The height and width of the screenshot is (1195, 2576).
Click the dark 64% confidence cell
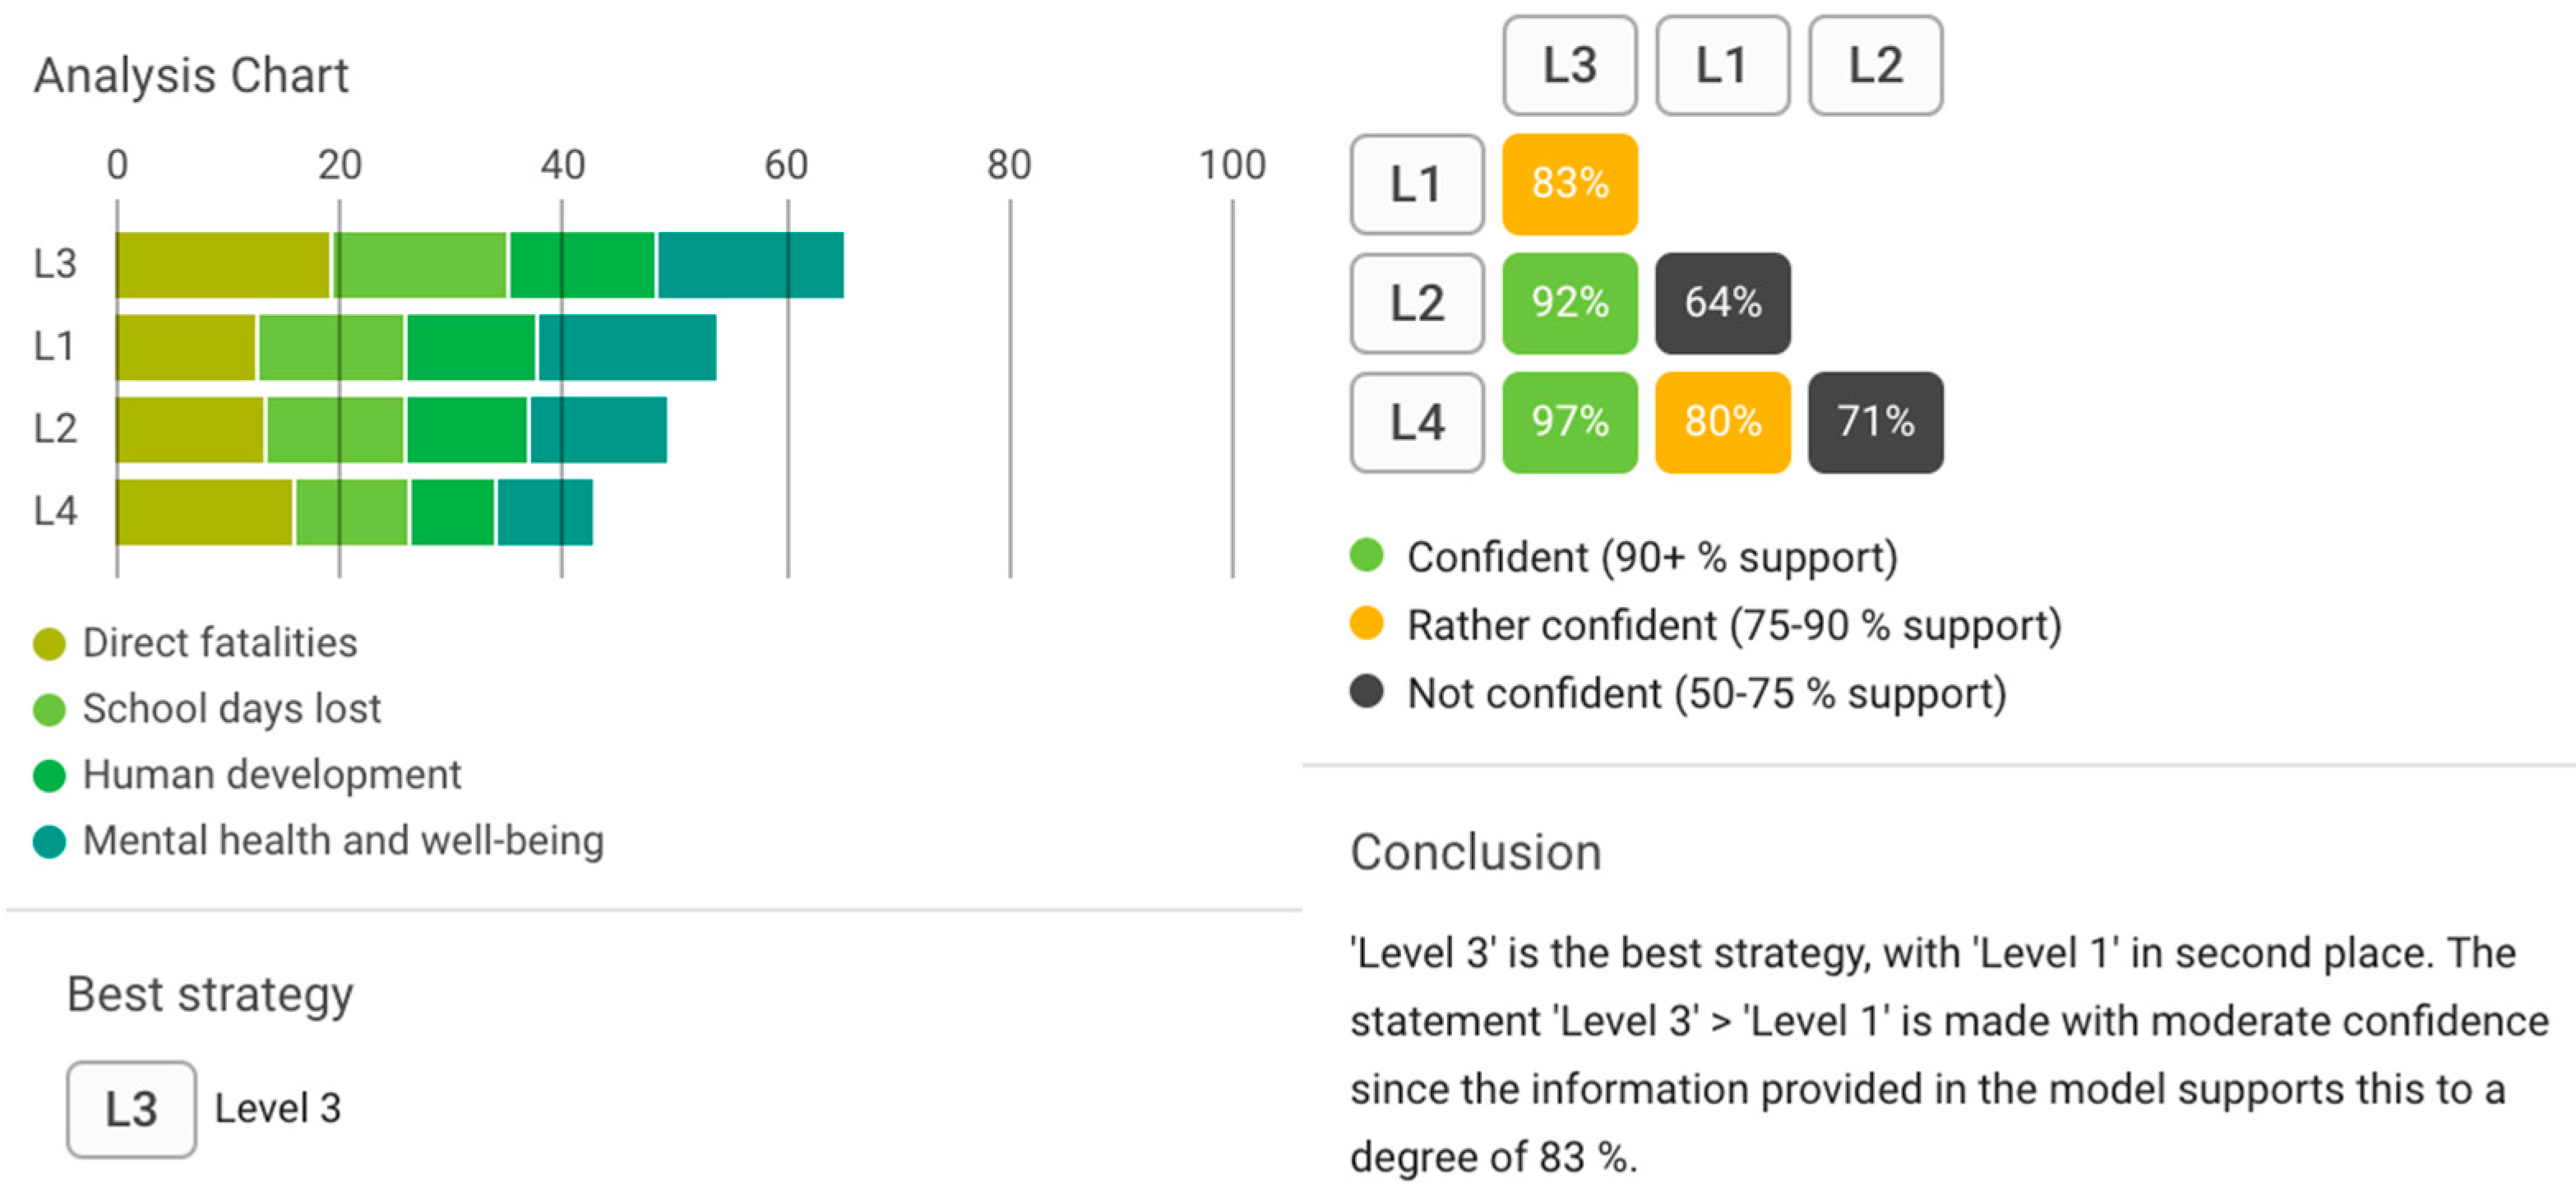click(x=1722, y=303)
